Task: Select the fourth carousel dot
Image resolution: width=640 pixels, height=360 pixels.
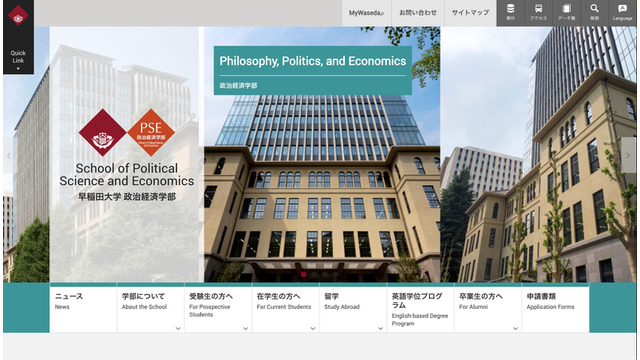Action: coord(336,274)
